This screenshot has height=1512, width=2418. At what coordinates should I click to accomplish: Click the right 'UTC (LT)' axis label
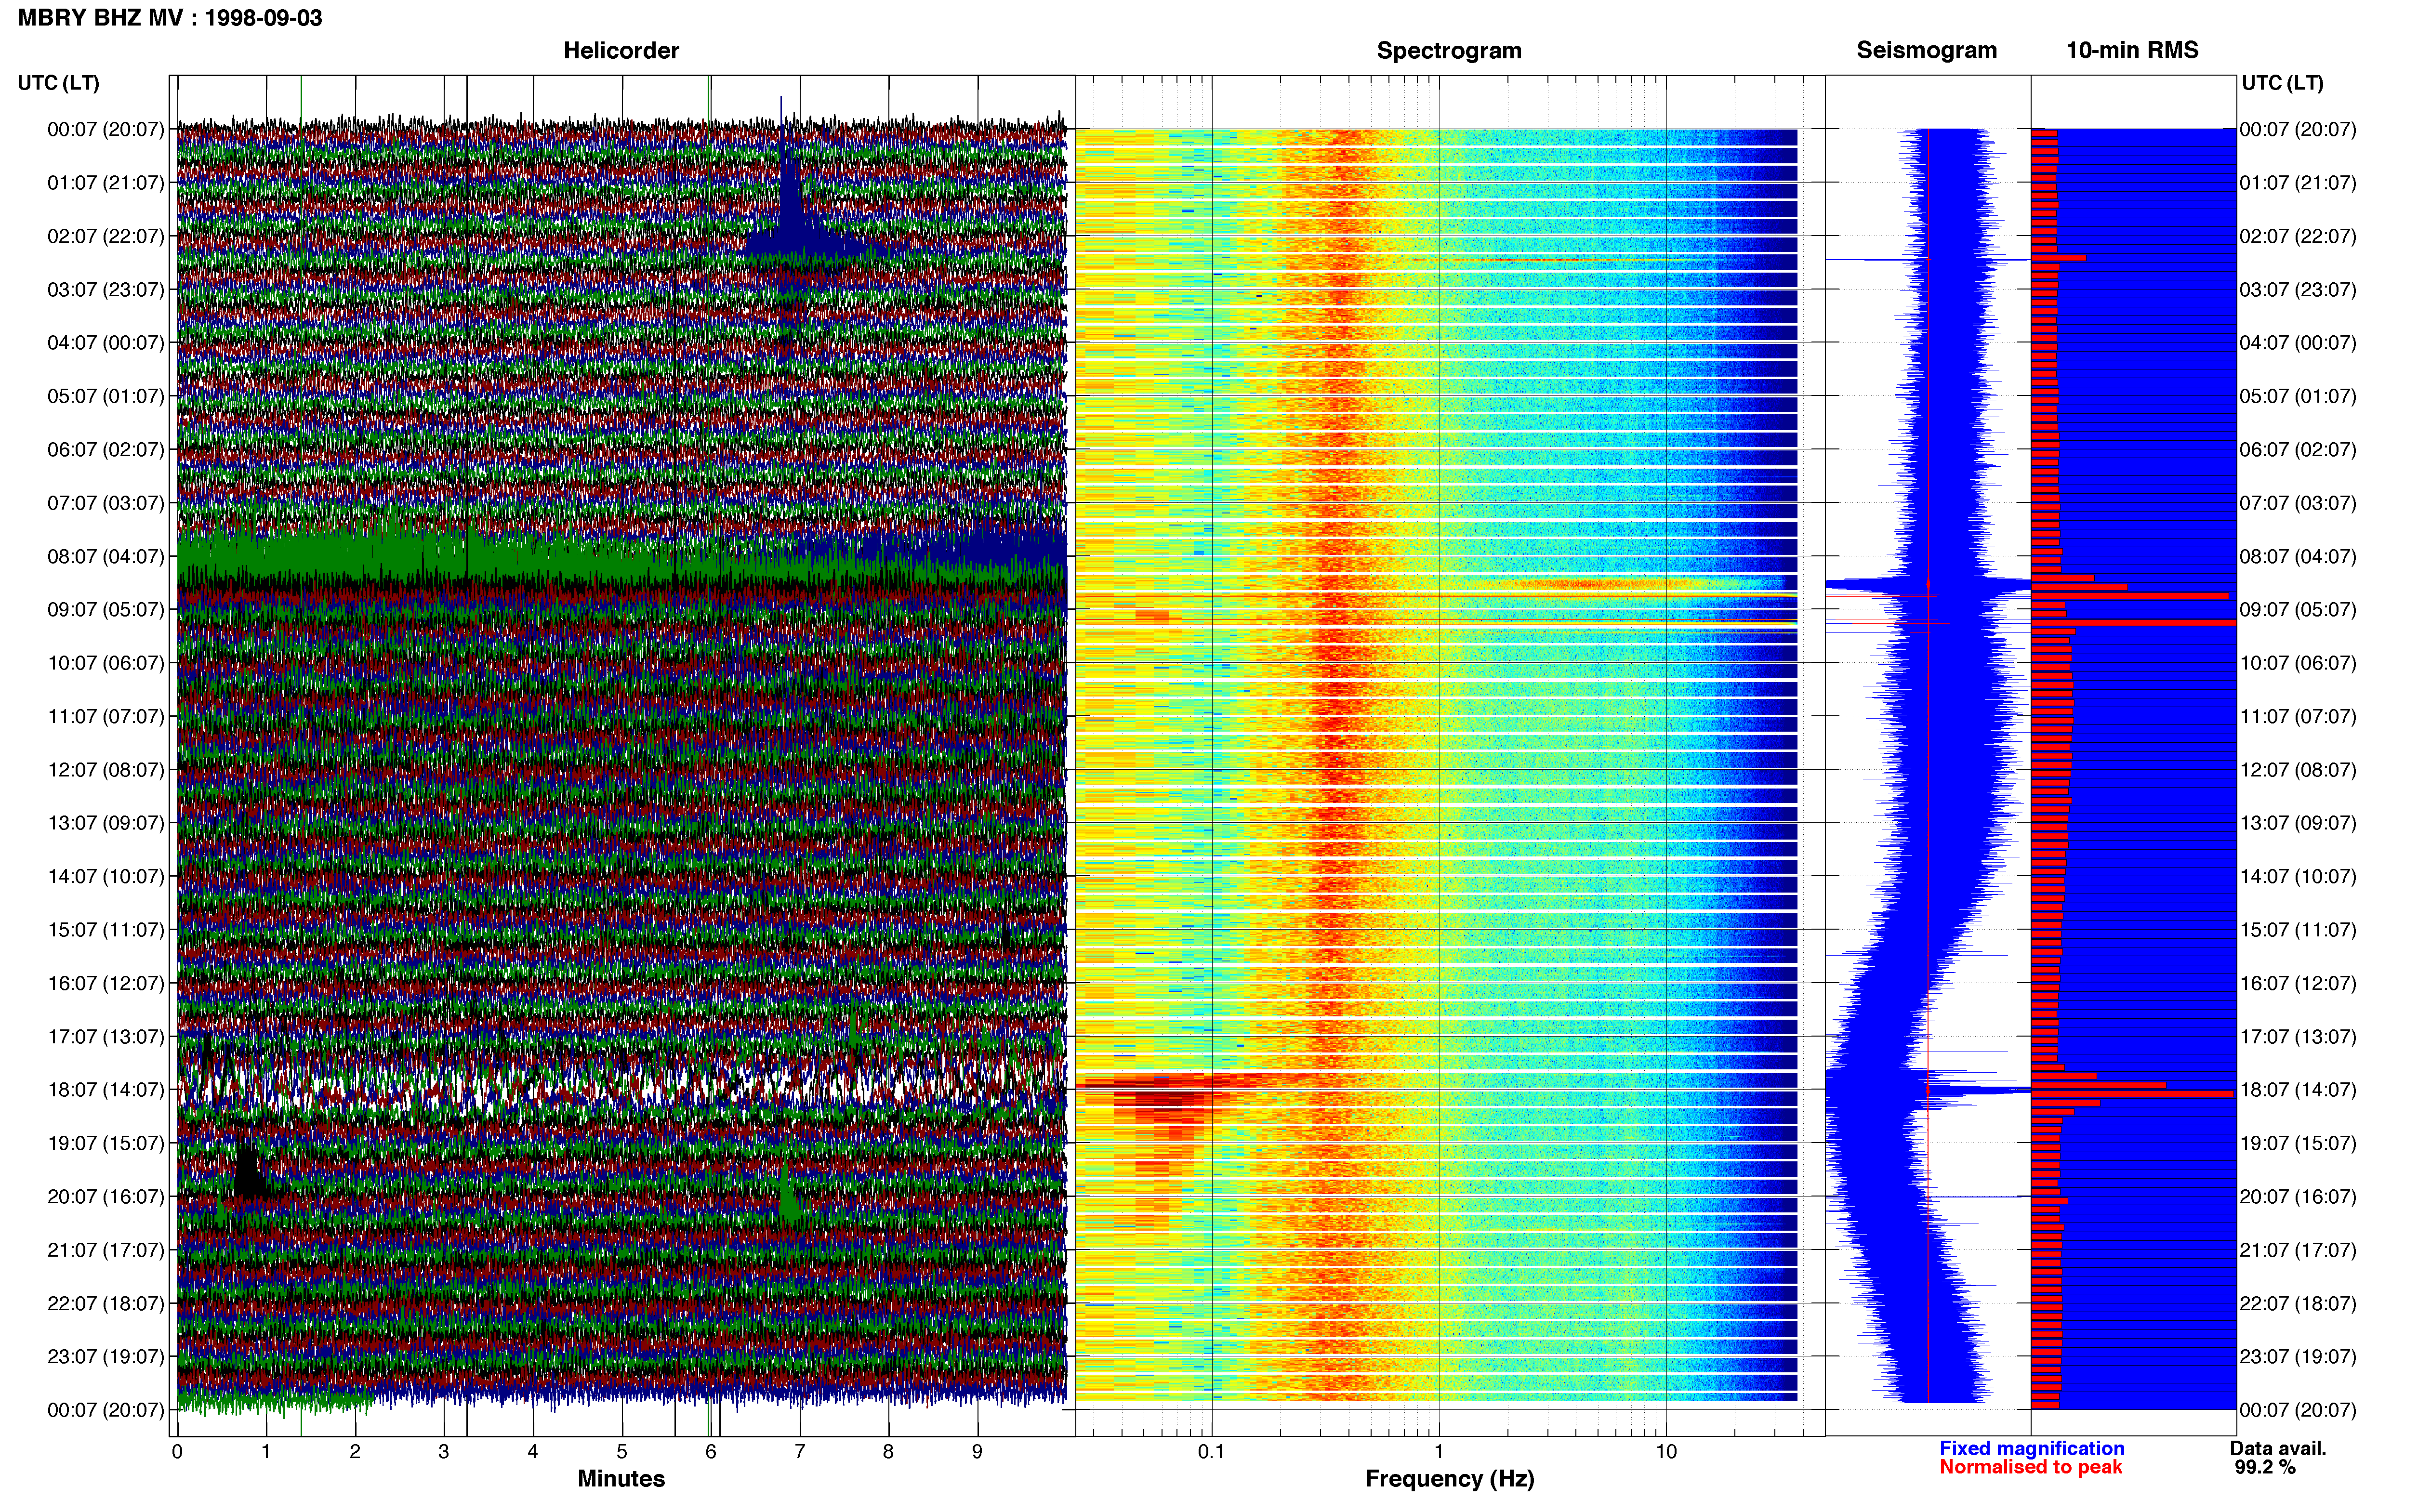(x=2282, y=83)
